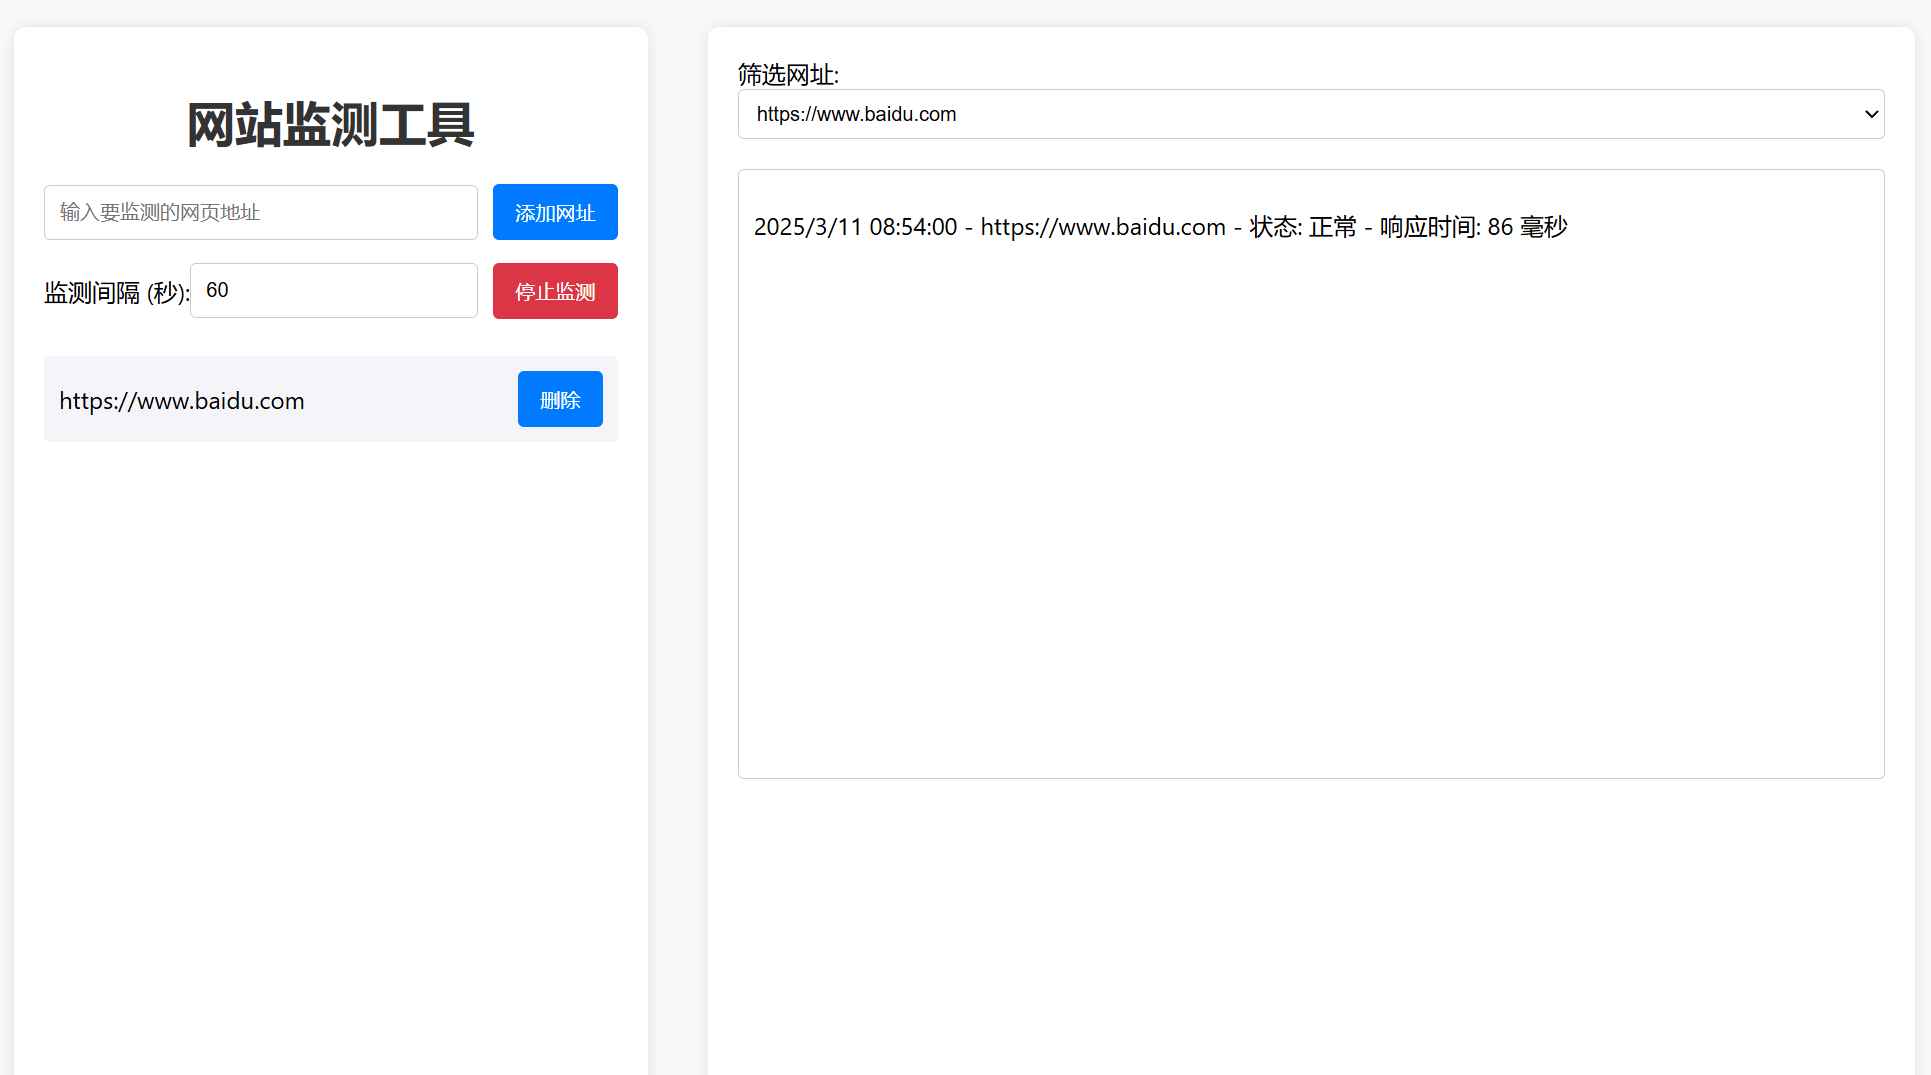Select https://www.baidu.com text in the monitored list
The height and width of the screenshot is (1075, 1931).
coord(182,401)
